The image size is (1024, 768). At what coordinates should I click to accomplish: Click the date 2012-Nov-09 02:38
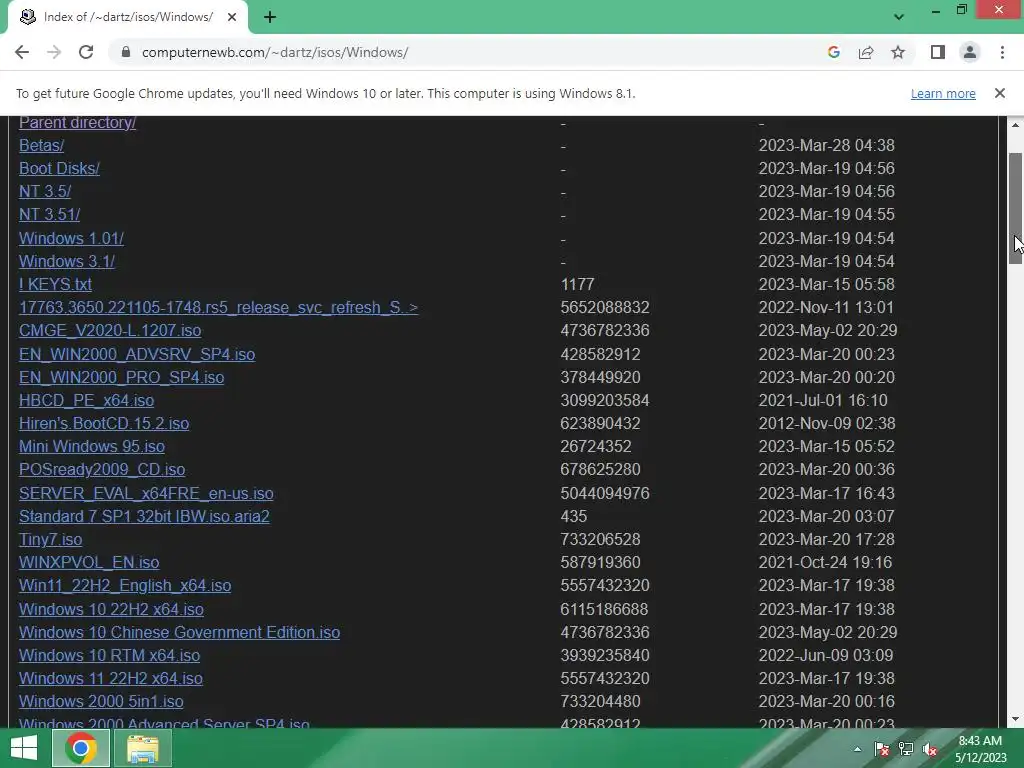pos(827,423)
